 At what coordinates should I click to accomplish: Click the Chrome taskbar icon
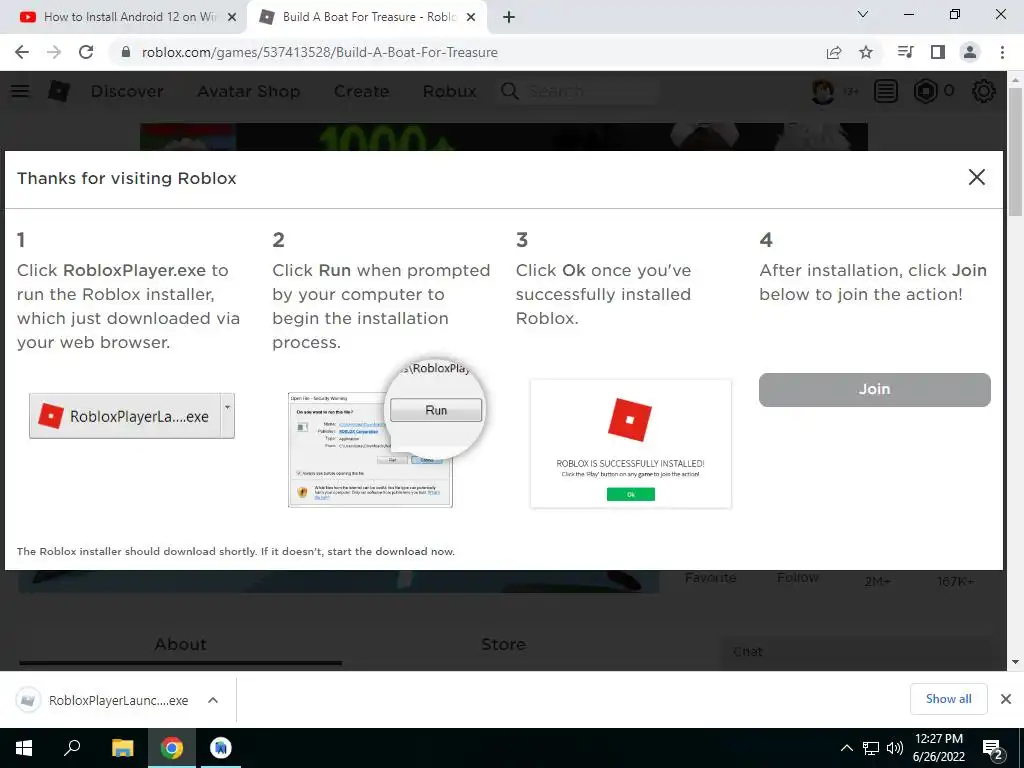172,748
